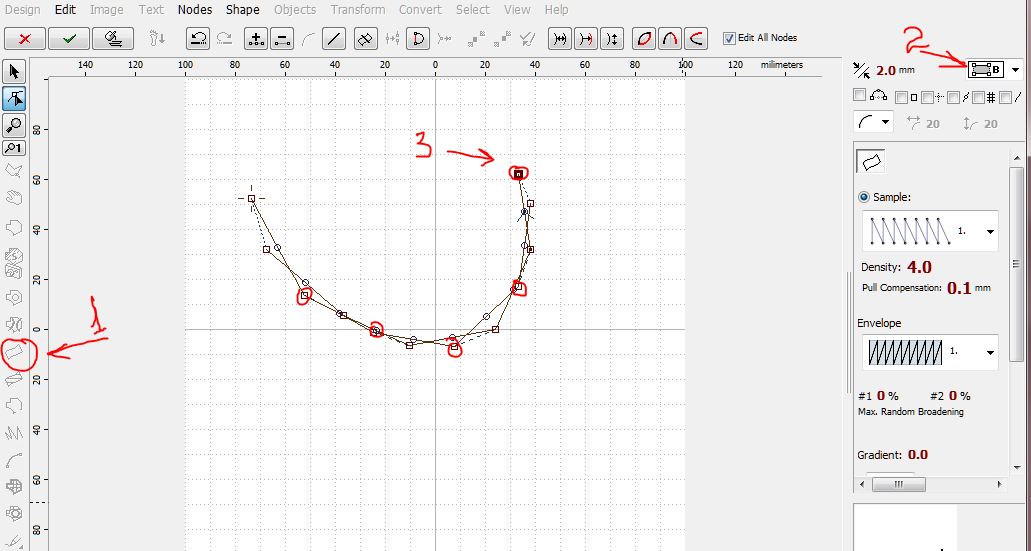Select the circled satin column tool
Viewport: 1031px width, 551px height.
point(15,352)
